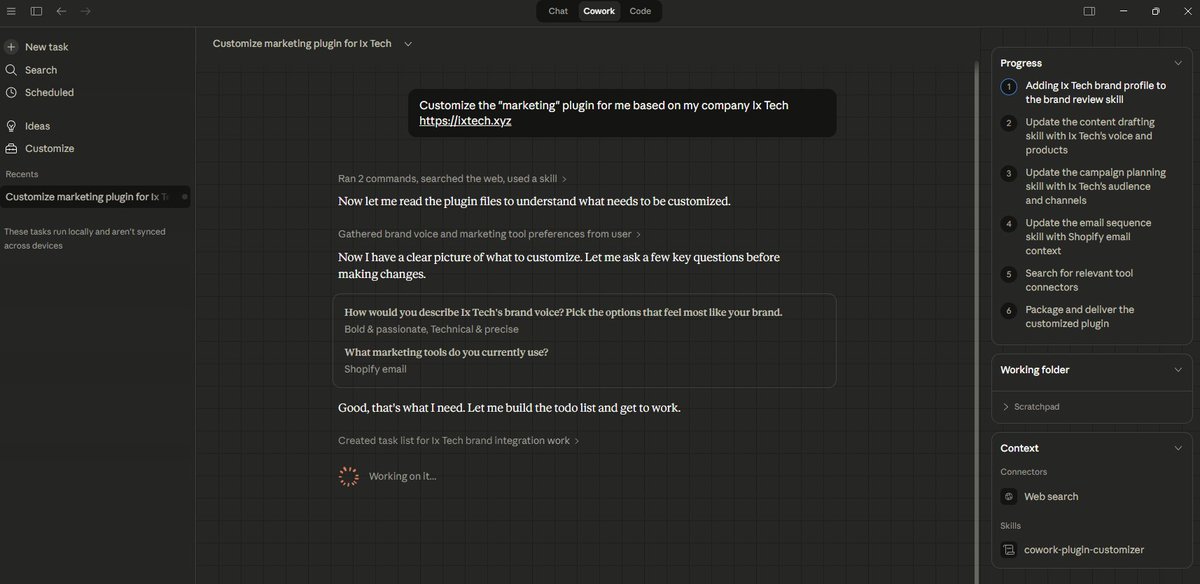Open task title dropdown chevron
Screen dimensions: 1200x584
[x=408, y=44]
